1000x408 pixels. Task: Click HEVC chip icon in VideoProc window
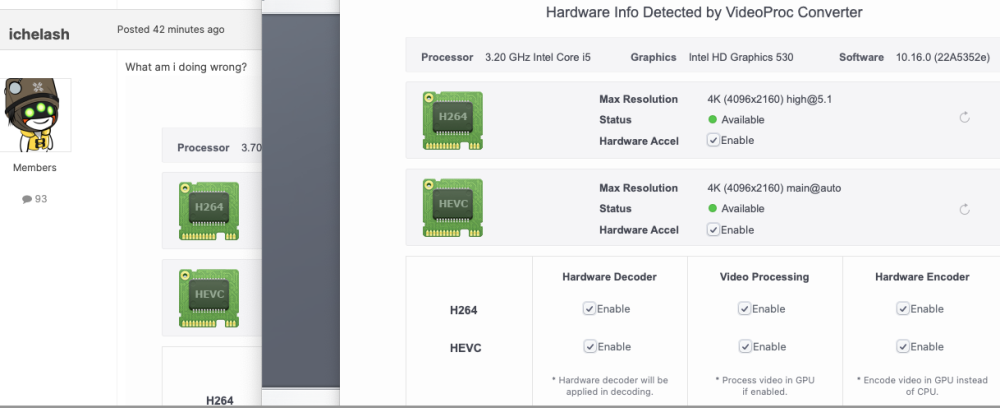tap(452, 208)
